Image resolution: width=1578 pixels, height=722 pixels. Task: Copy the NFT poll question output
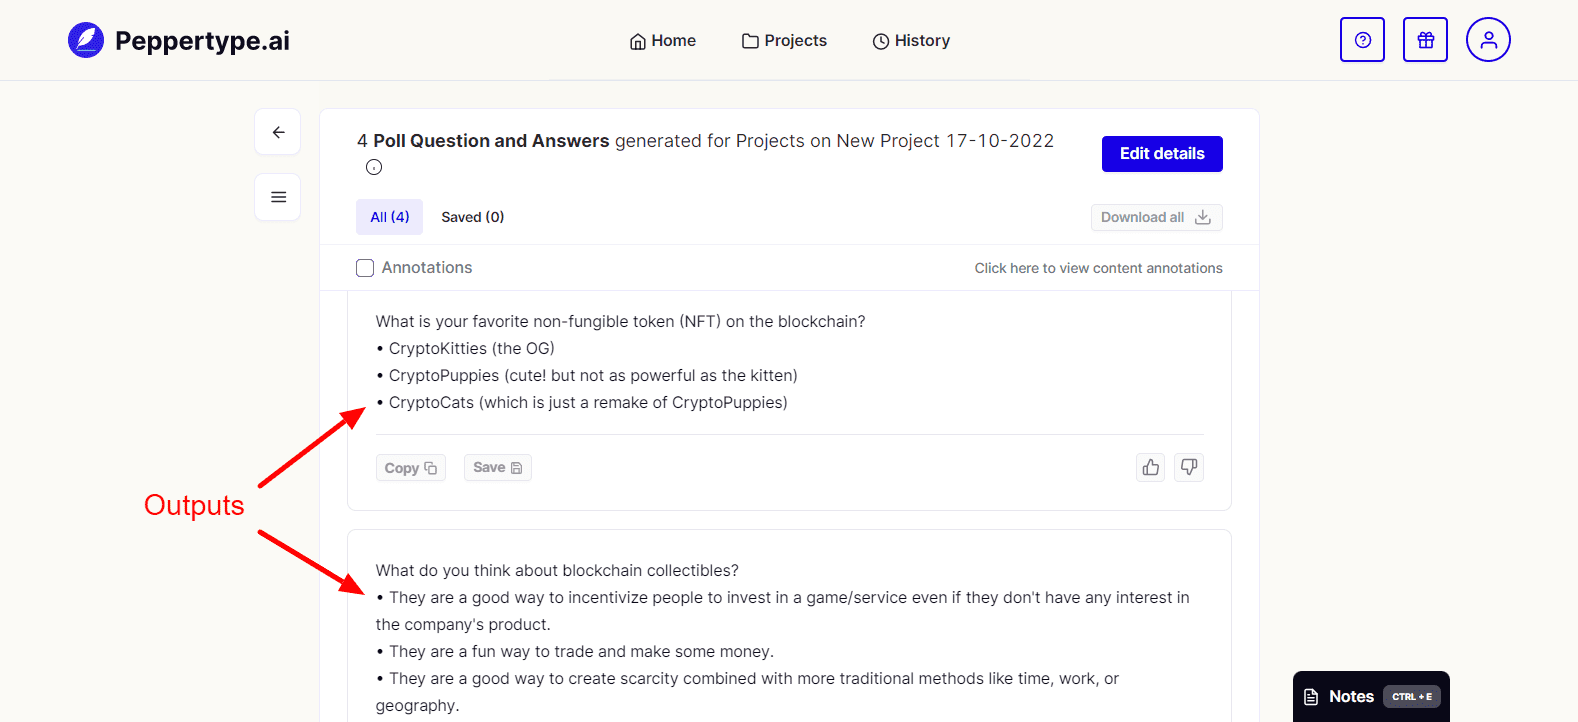tap(410, 468)
